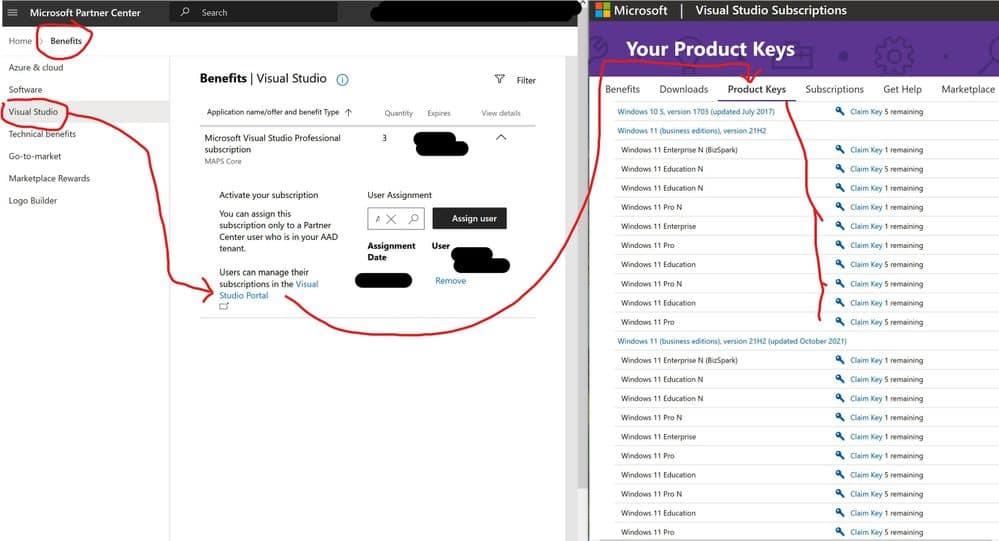The width and height of the screenshot is (999, 541).
Task: Open the Subscriptions tab
Action: pos(835,89)
